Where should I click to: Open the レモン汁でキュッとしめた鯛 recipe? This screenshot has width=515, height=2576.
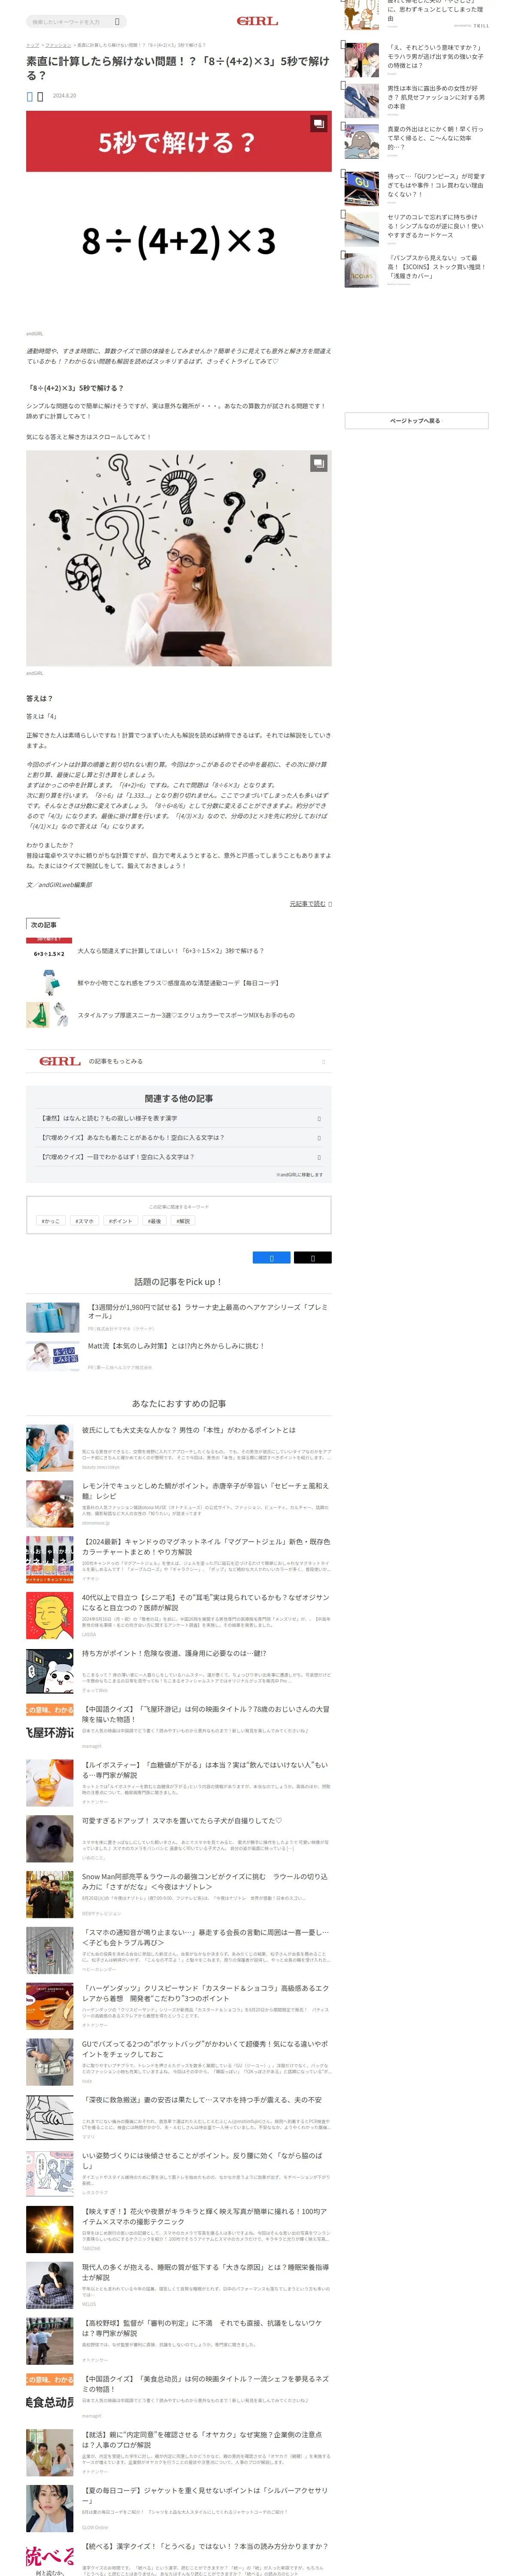click(205, 1491)
